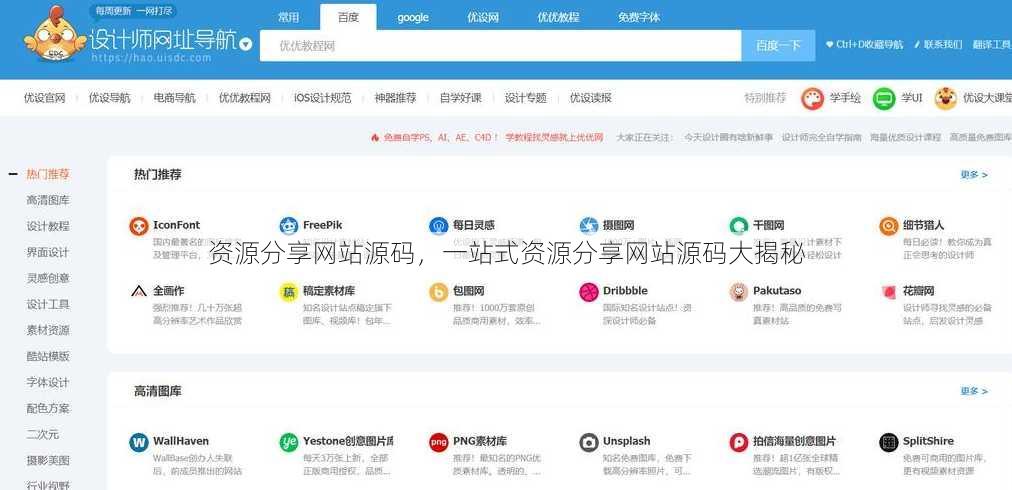Click the 学手绘 palette icon
This screenshot has height=490, width=1012.
pyautogui.click(x=813, y=99)
